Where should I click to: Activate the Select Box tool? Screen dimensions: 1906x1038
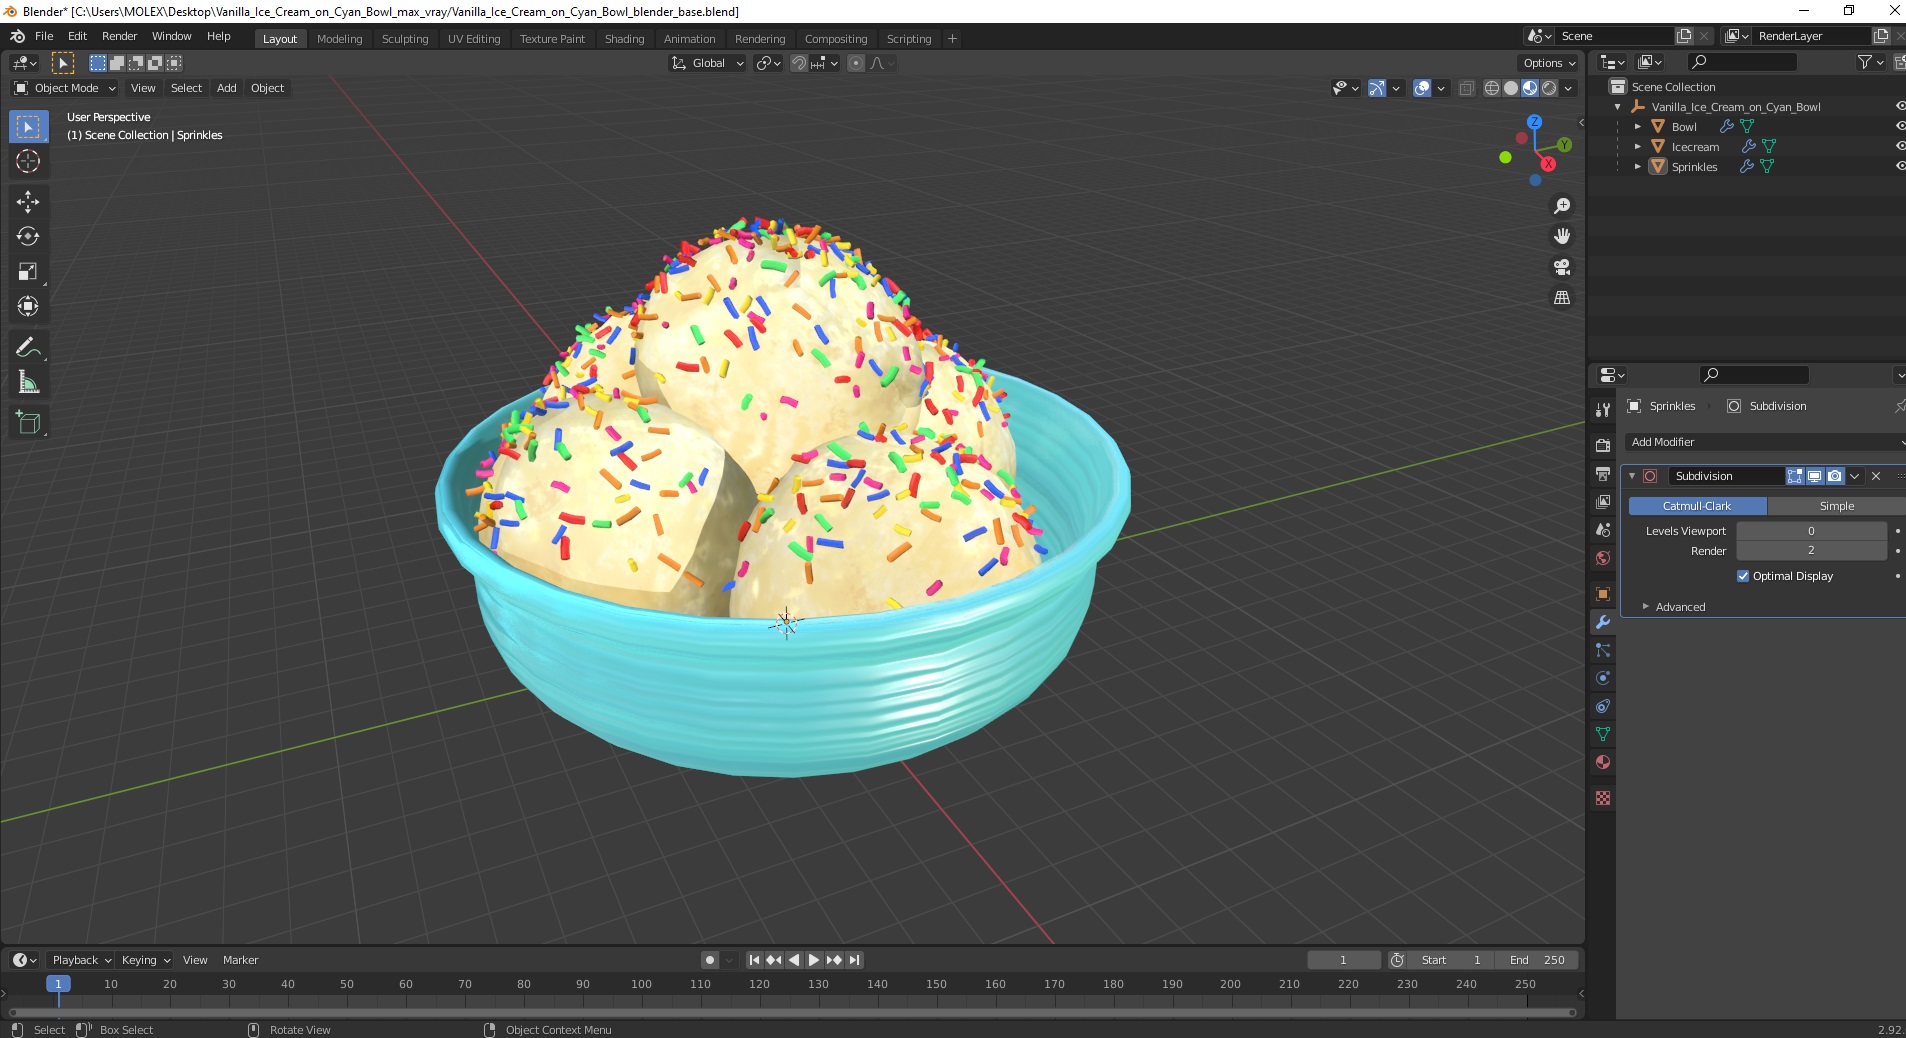click(28, 127)
